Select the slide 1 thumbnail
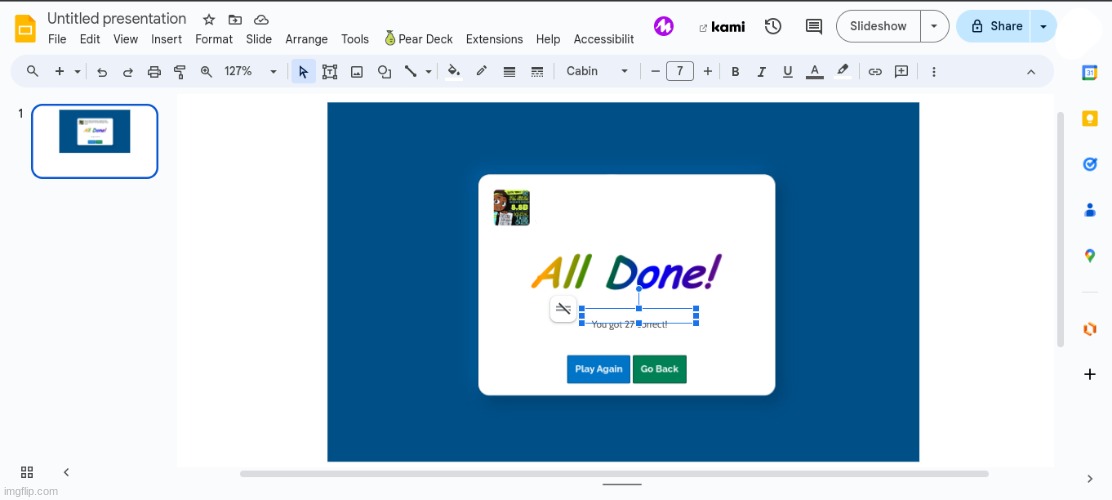This screenshot has width=1112, height=500. point(94,141)
